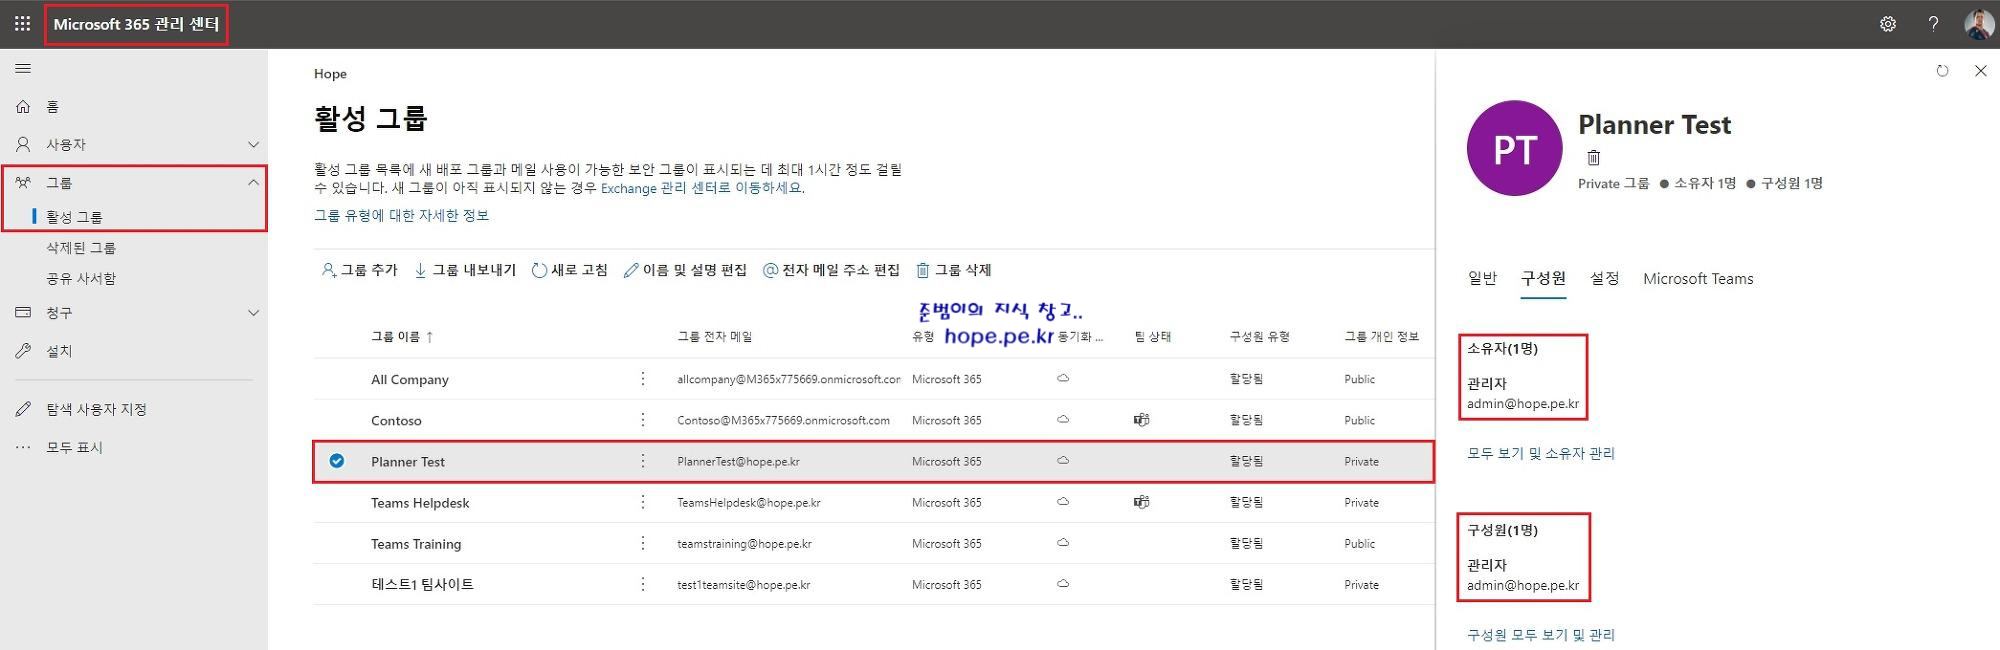Refresh the Planner Test details panel
Image resolution: width=2000 pixels, height=650 pixels.
1942,71
